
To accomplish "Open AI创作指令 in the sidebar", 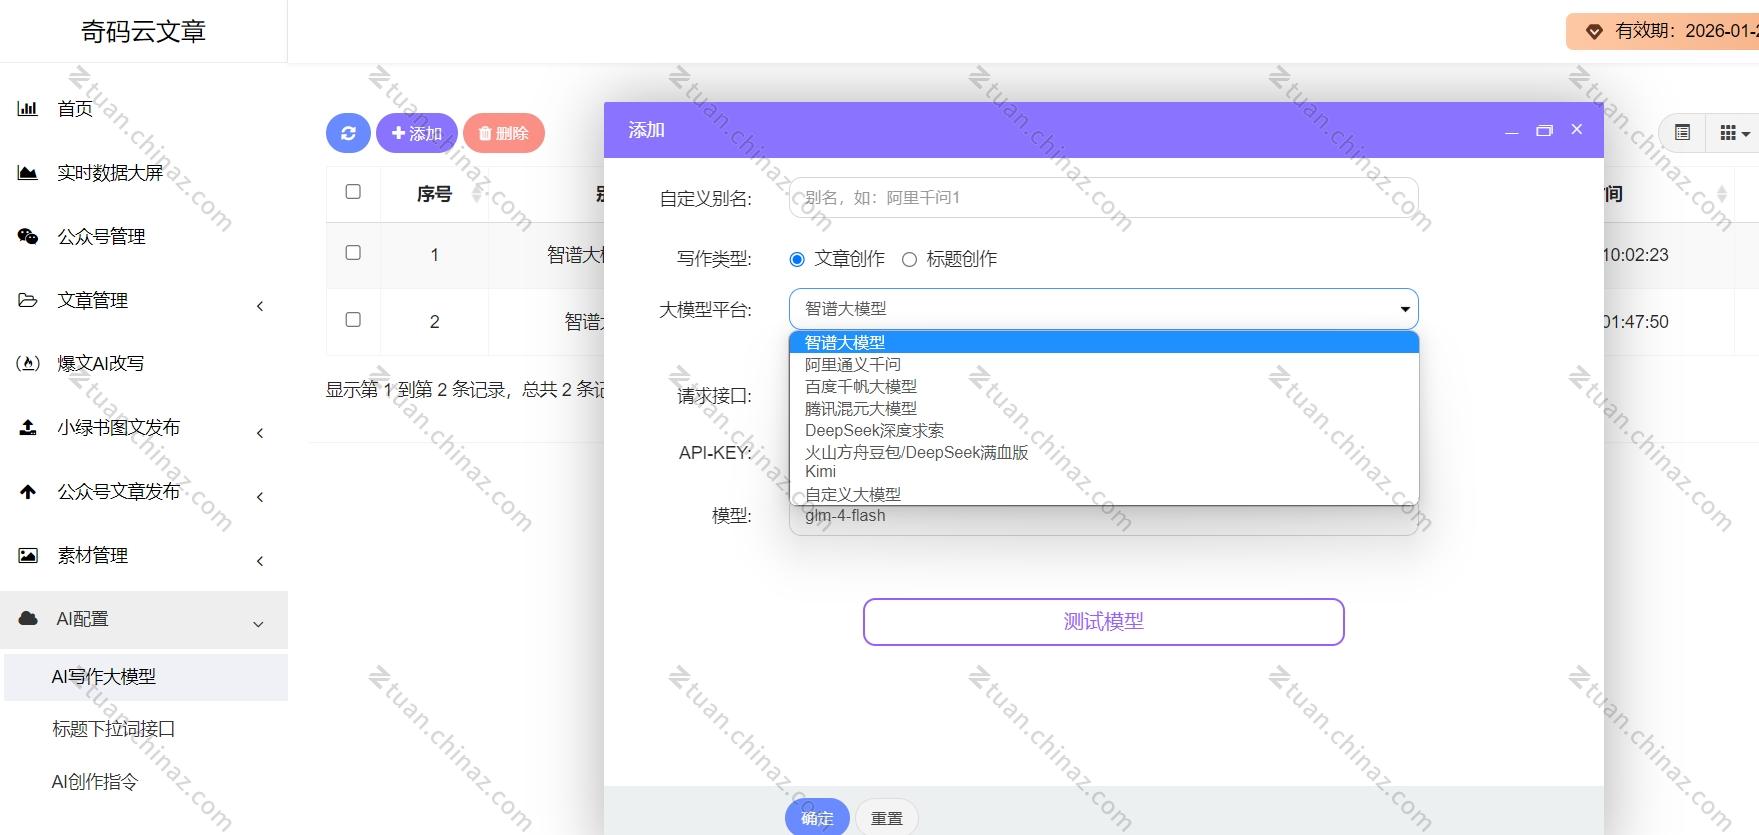I will (x=95, y=782).
